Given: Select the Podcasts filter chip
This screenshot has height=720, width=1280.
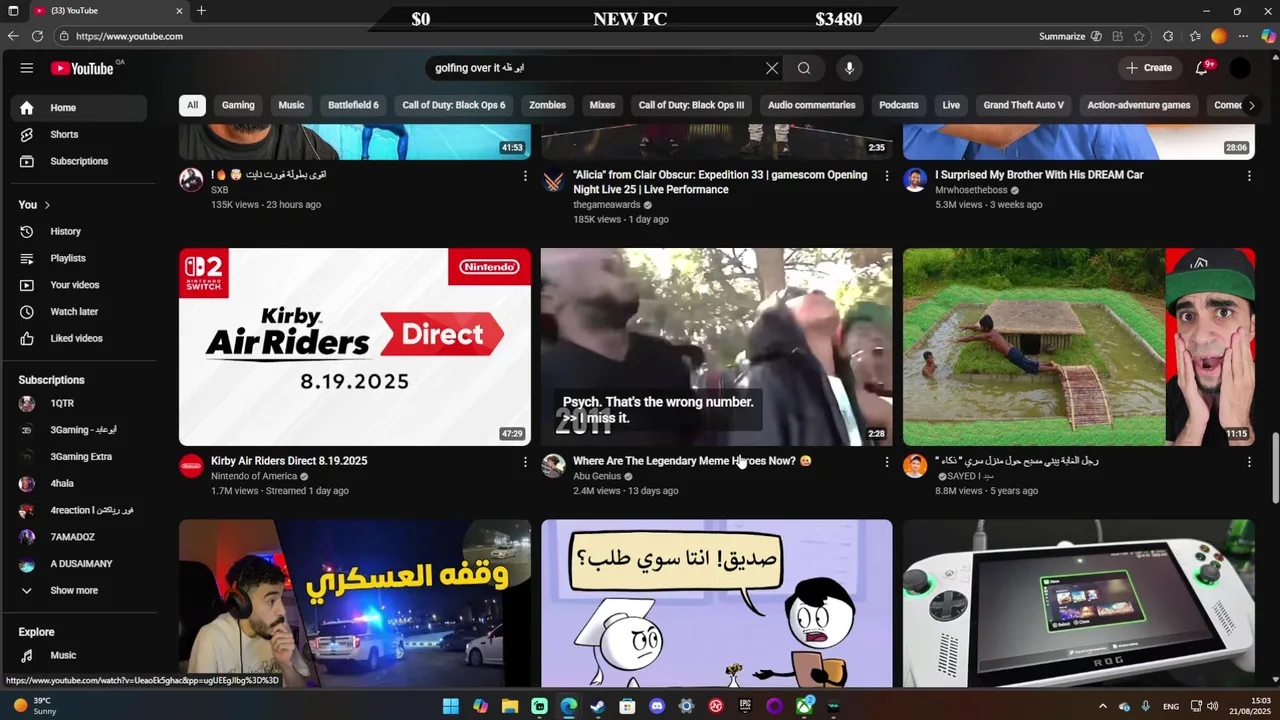Looking at the screenshot, I should click(x=899, y=105).
